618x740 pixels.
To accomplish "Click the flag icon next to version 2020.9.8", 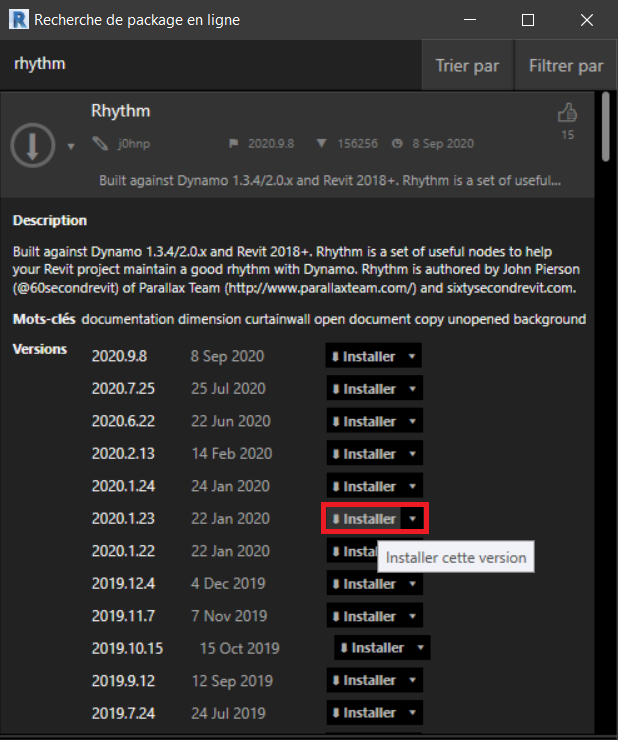I will (234, 144).
